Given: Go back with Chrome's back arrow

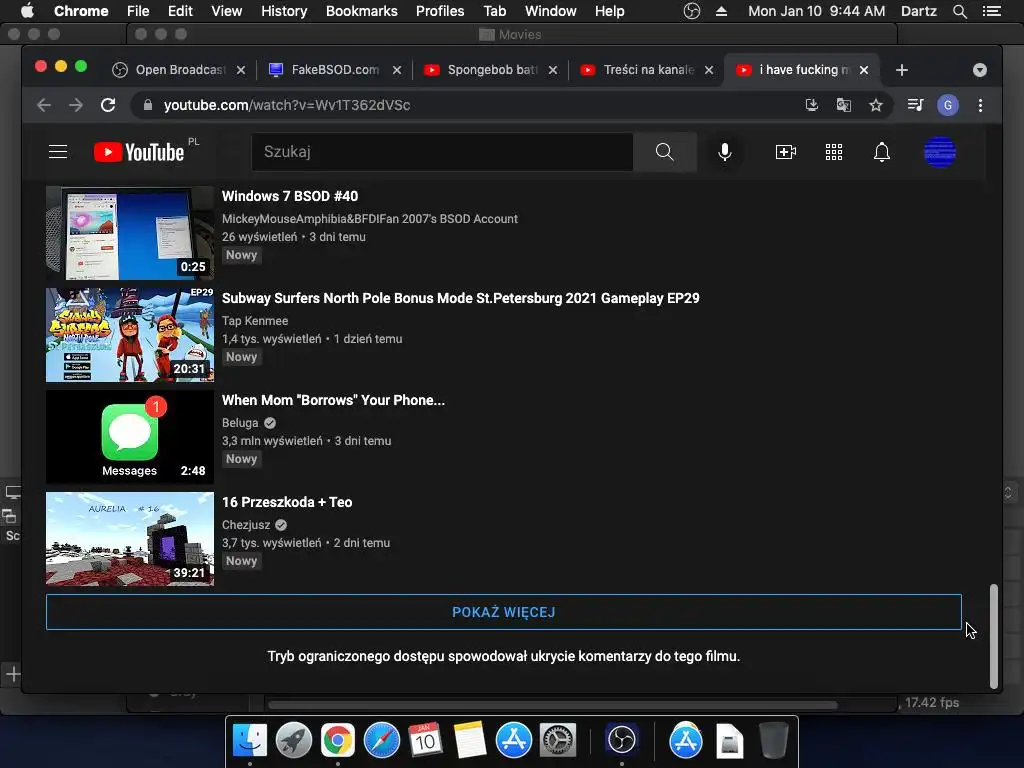Looking at the screenshot, I should (x=44, y=105).
